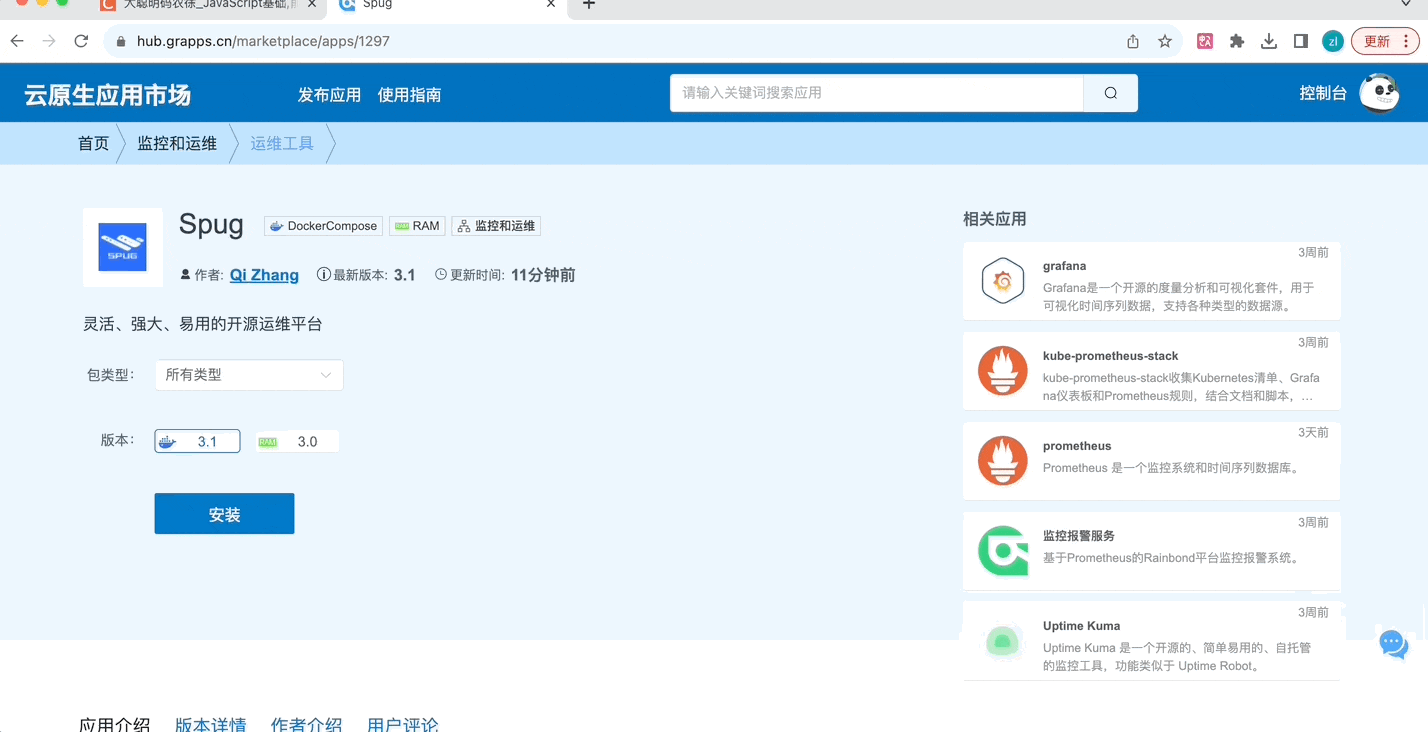Toggle the browser side panel icon
Image resolution: width=1428 pixels, height=732 pixels.
[1301, 41]
